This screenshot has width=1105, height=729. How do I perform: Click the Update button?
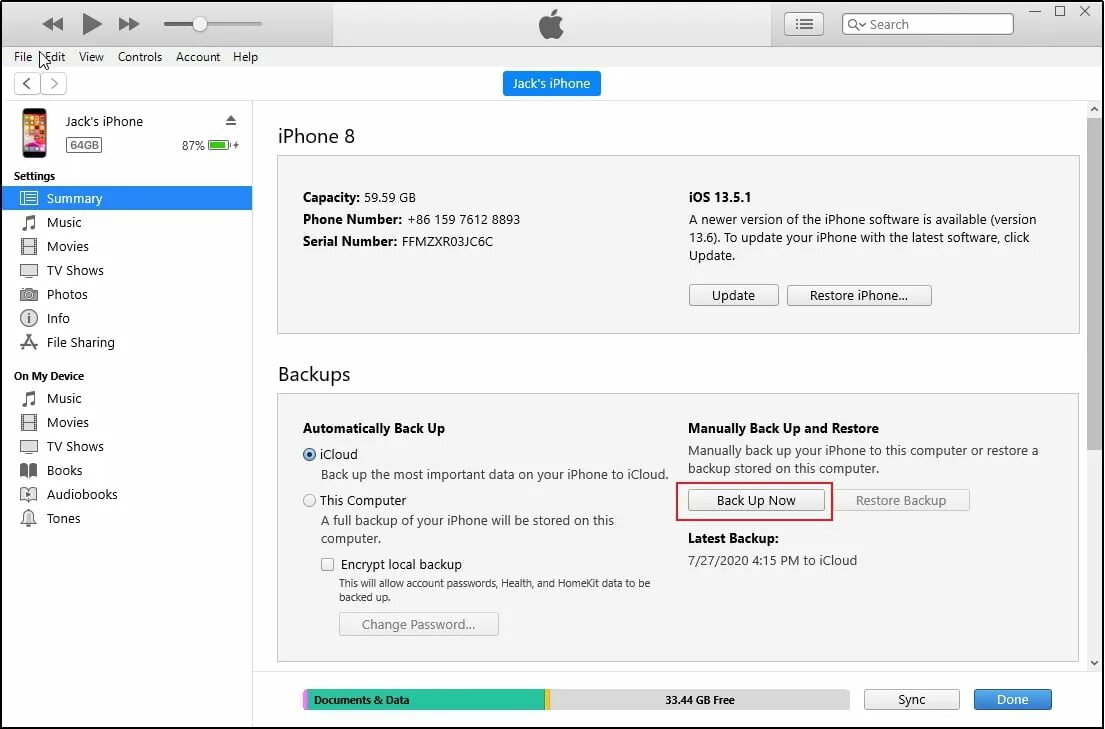(x=734, y=295)
